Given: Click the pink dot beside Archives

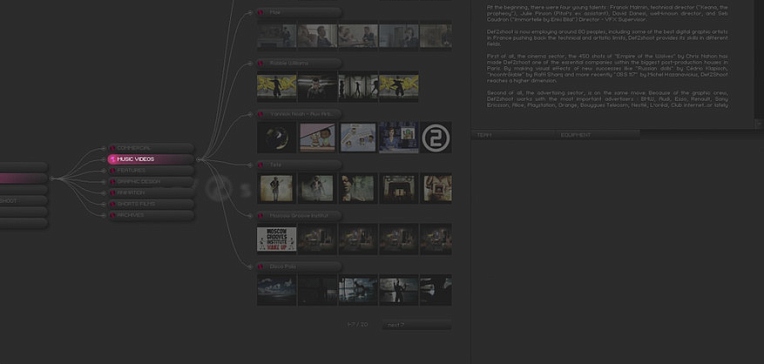Looking at the screenshot, I should point(113,215).
